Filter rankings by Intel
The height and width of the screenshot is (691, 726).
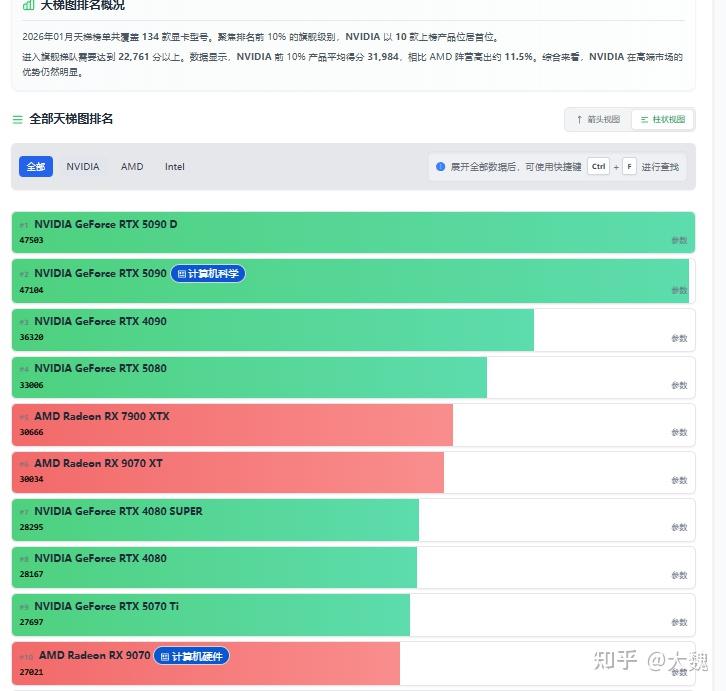coord(175,167)
